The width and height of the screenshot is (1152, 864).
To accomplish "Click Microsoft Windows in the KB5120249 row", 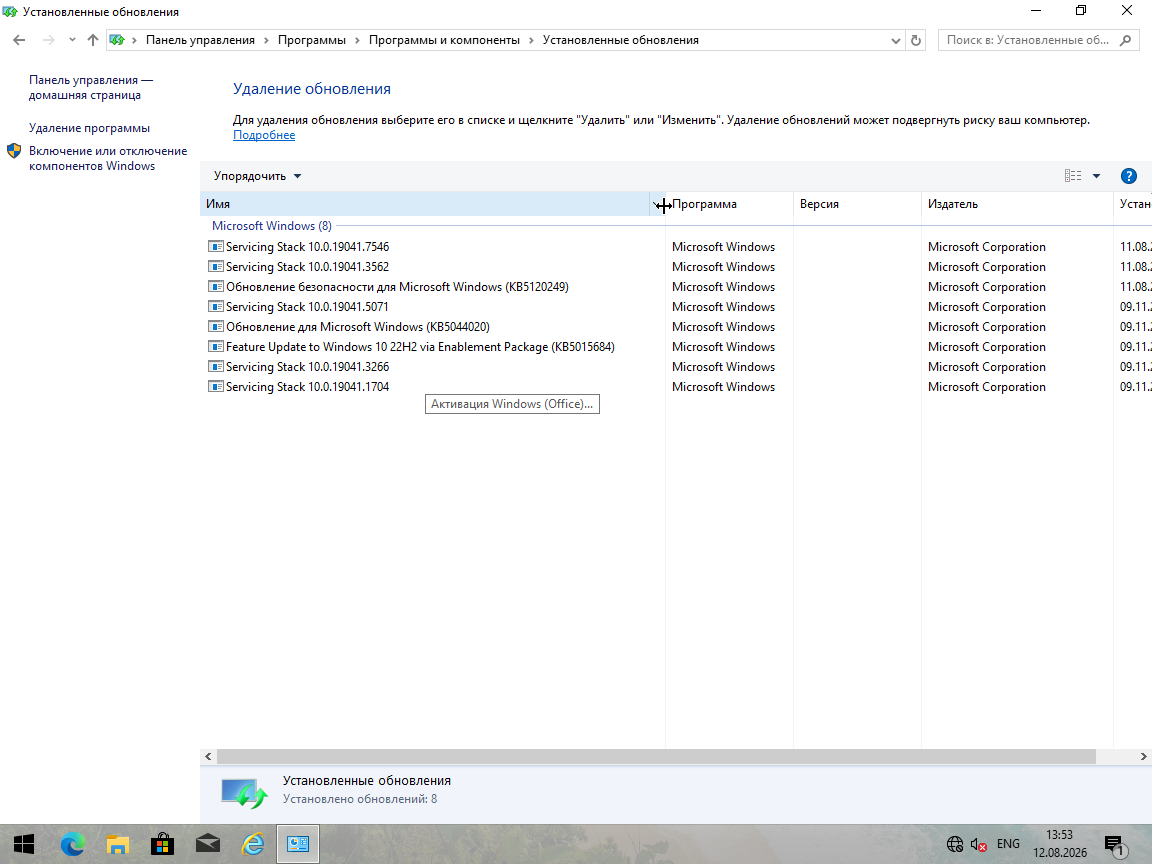I will 723,287.
